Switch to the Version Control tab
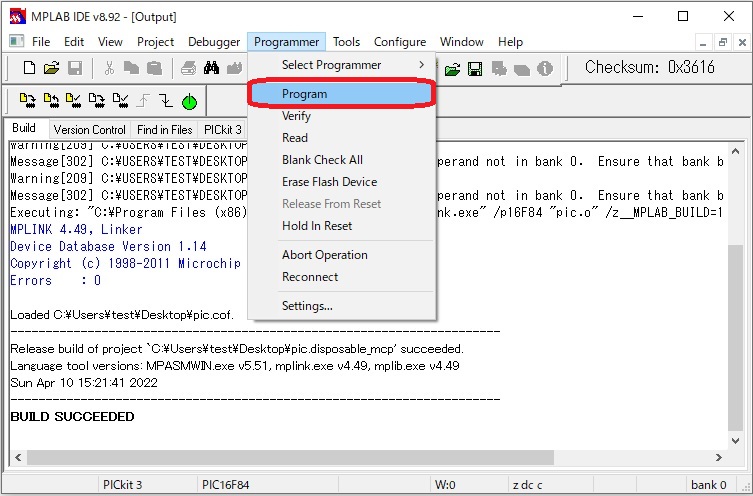 (x=89, y=130)
